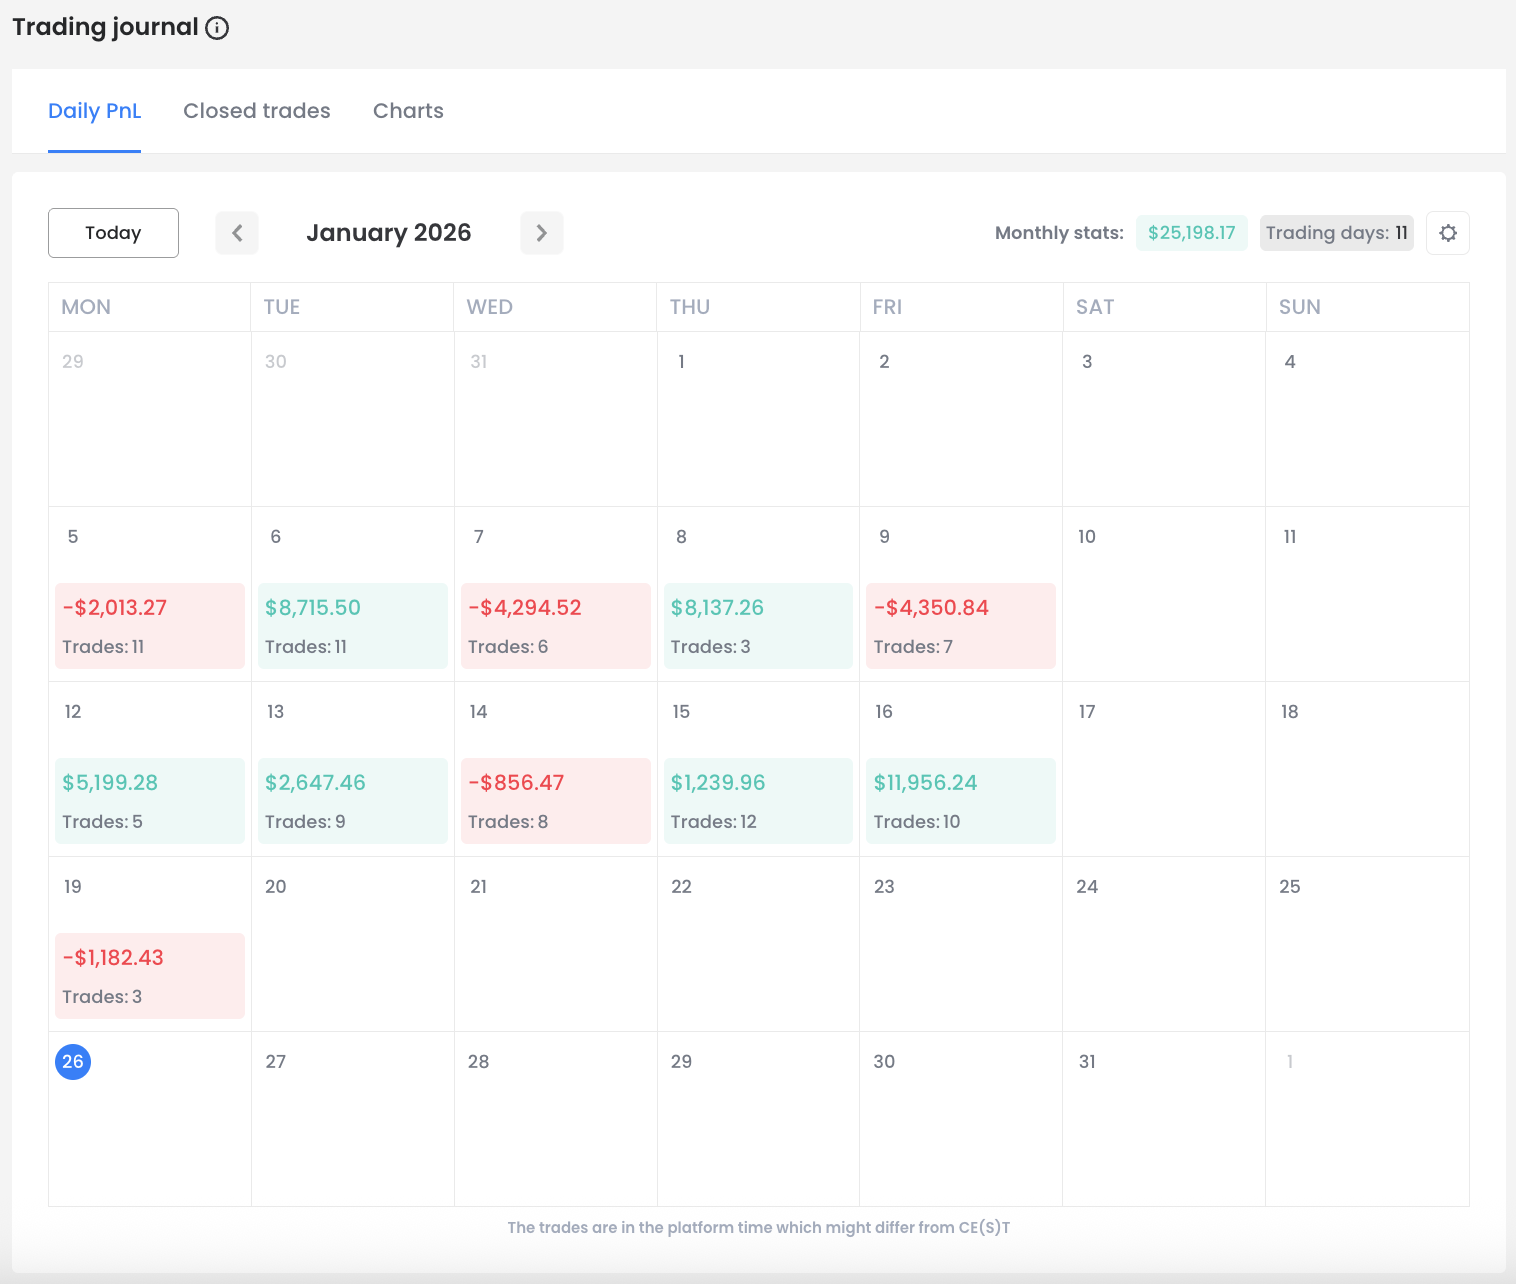Screen dimensions: 1516x1284
Task: Click the Trading days: 11 badge
Action: (1336, 232)
